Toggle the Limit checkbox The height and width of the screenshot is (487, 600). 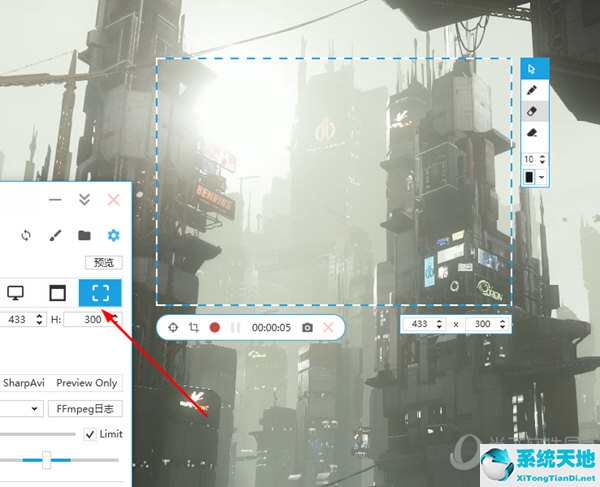[90, 434]
